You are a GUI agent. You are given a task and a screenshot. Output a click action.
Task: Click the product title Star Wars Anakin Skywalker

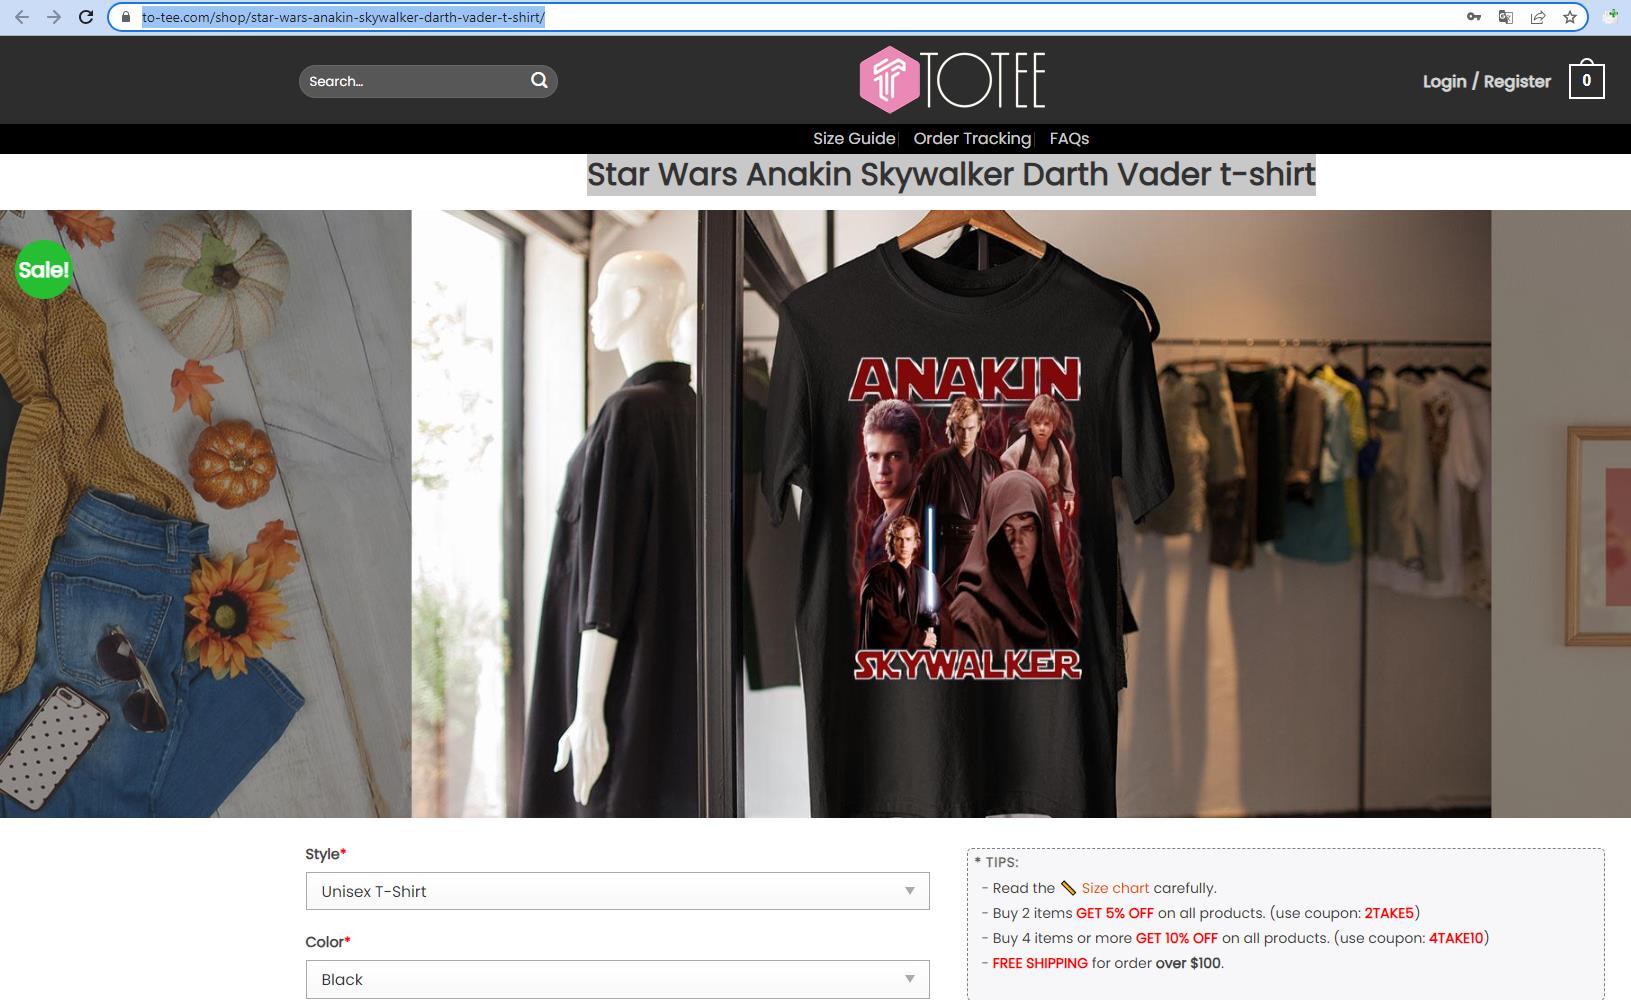(951, 174)
